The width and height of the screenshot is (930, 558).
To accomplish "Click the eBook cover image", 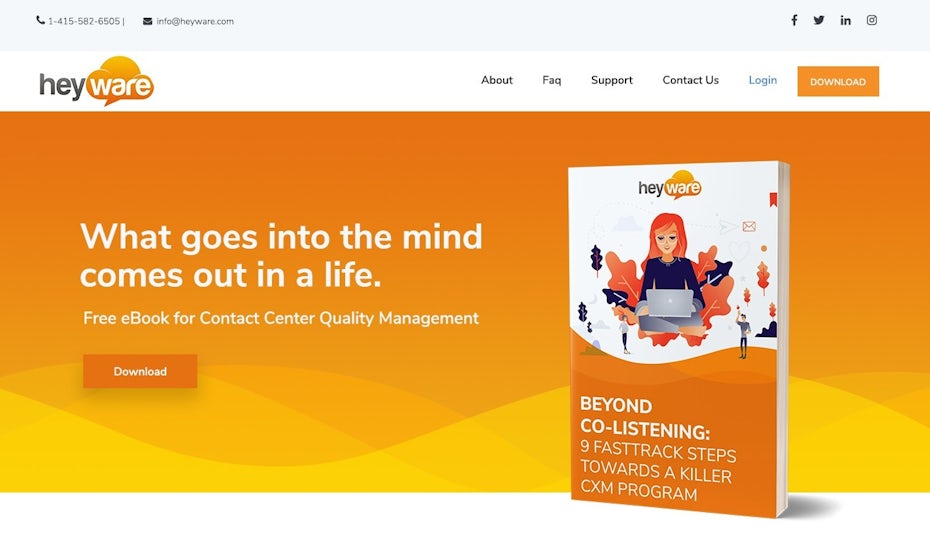I will coord(679,339).
